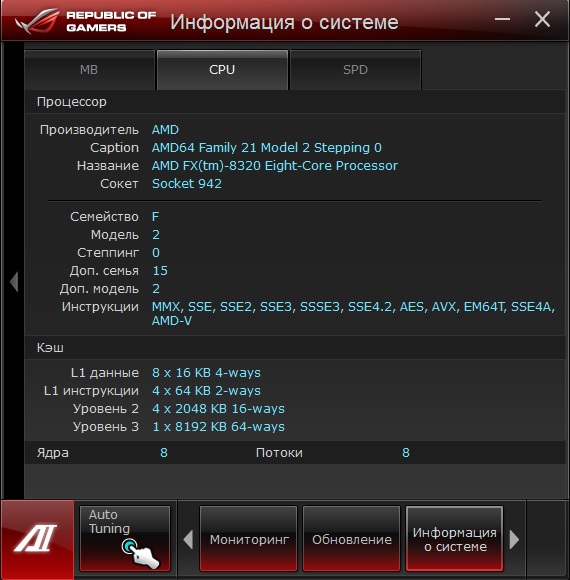Click AMD64 Family 21 Model 2 caption
This screenshot has height=580, width=570.
[x=267, y=148]
